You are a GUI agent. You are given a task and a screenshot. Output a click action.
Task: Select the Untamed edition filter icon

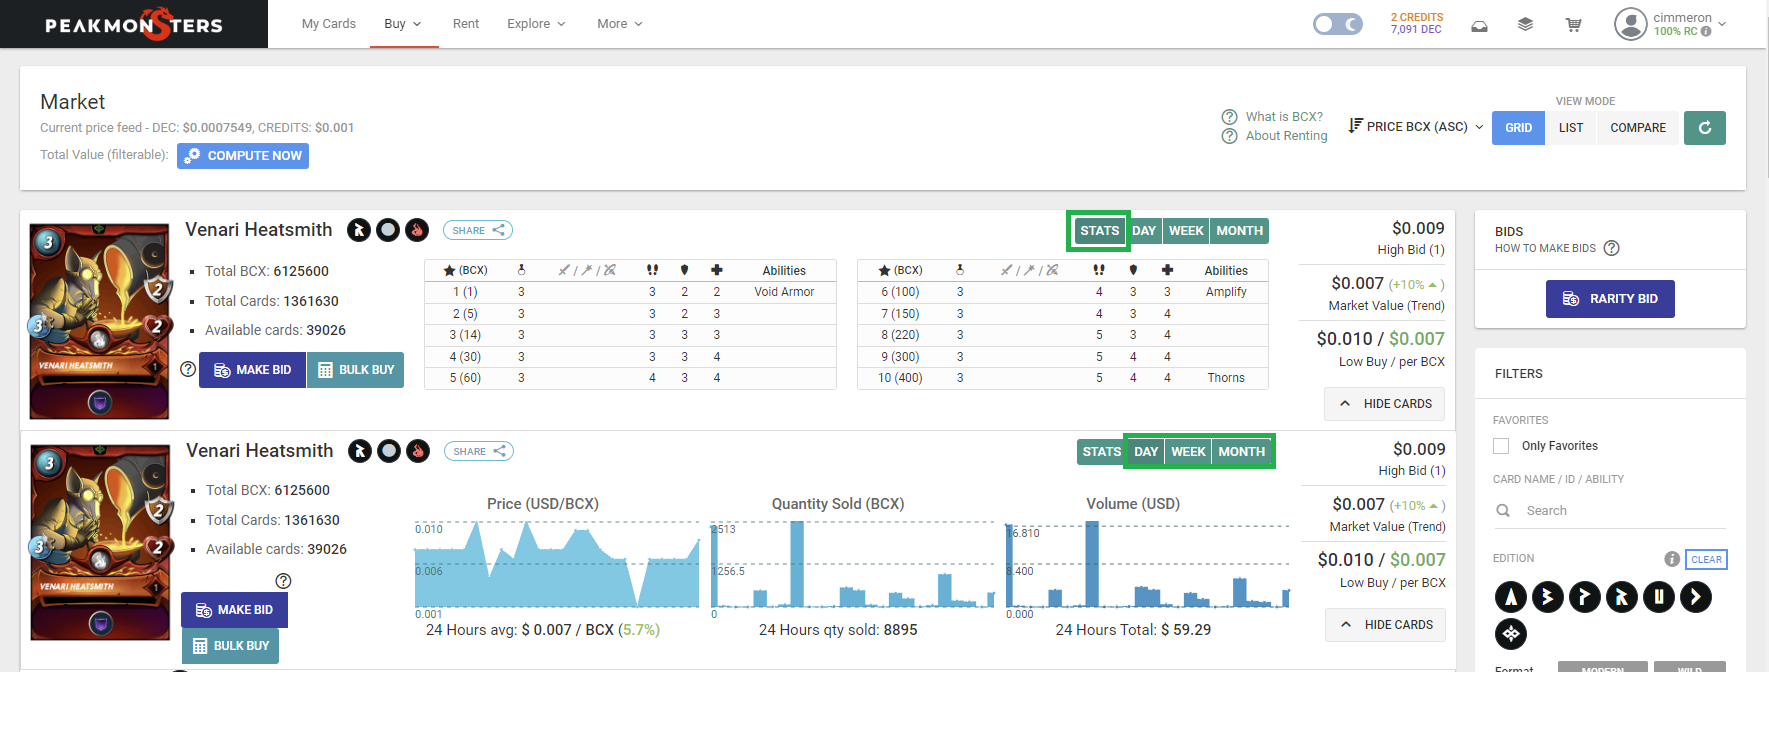click(x=1659, y=597)
